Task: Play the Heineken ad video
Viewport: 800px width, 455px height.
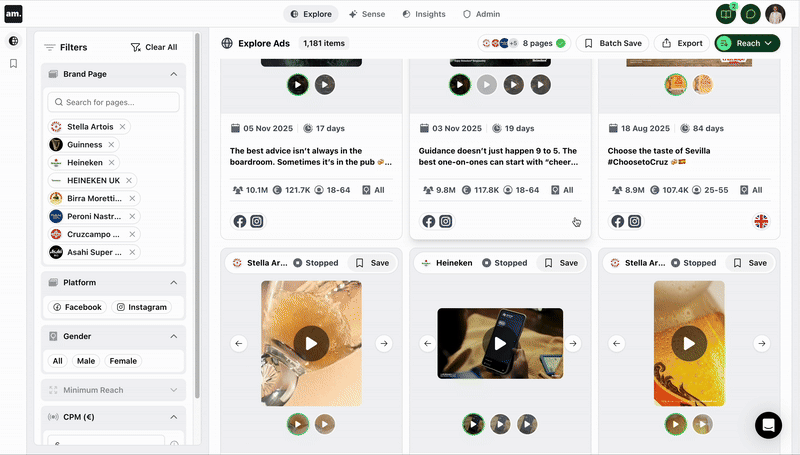Action: pos(499,343)
